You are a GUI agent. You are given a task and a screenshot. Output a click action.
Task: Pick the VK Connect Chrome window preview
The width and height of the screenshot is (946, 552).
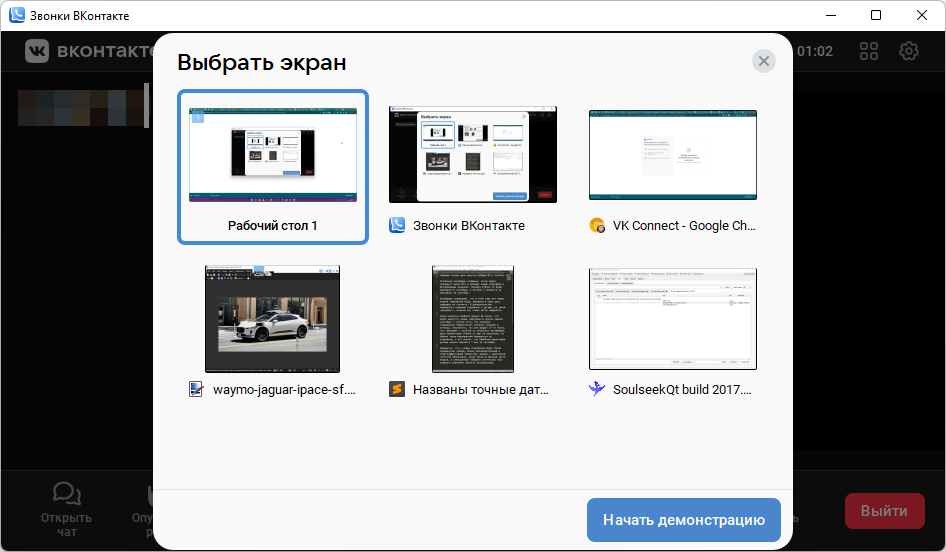click(672, 154)
